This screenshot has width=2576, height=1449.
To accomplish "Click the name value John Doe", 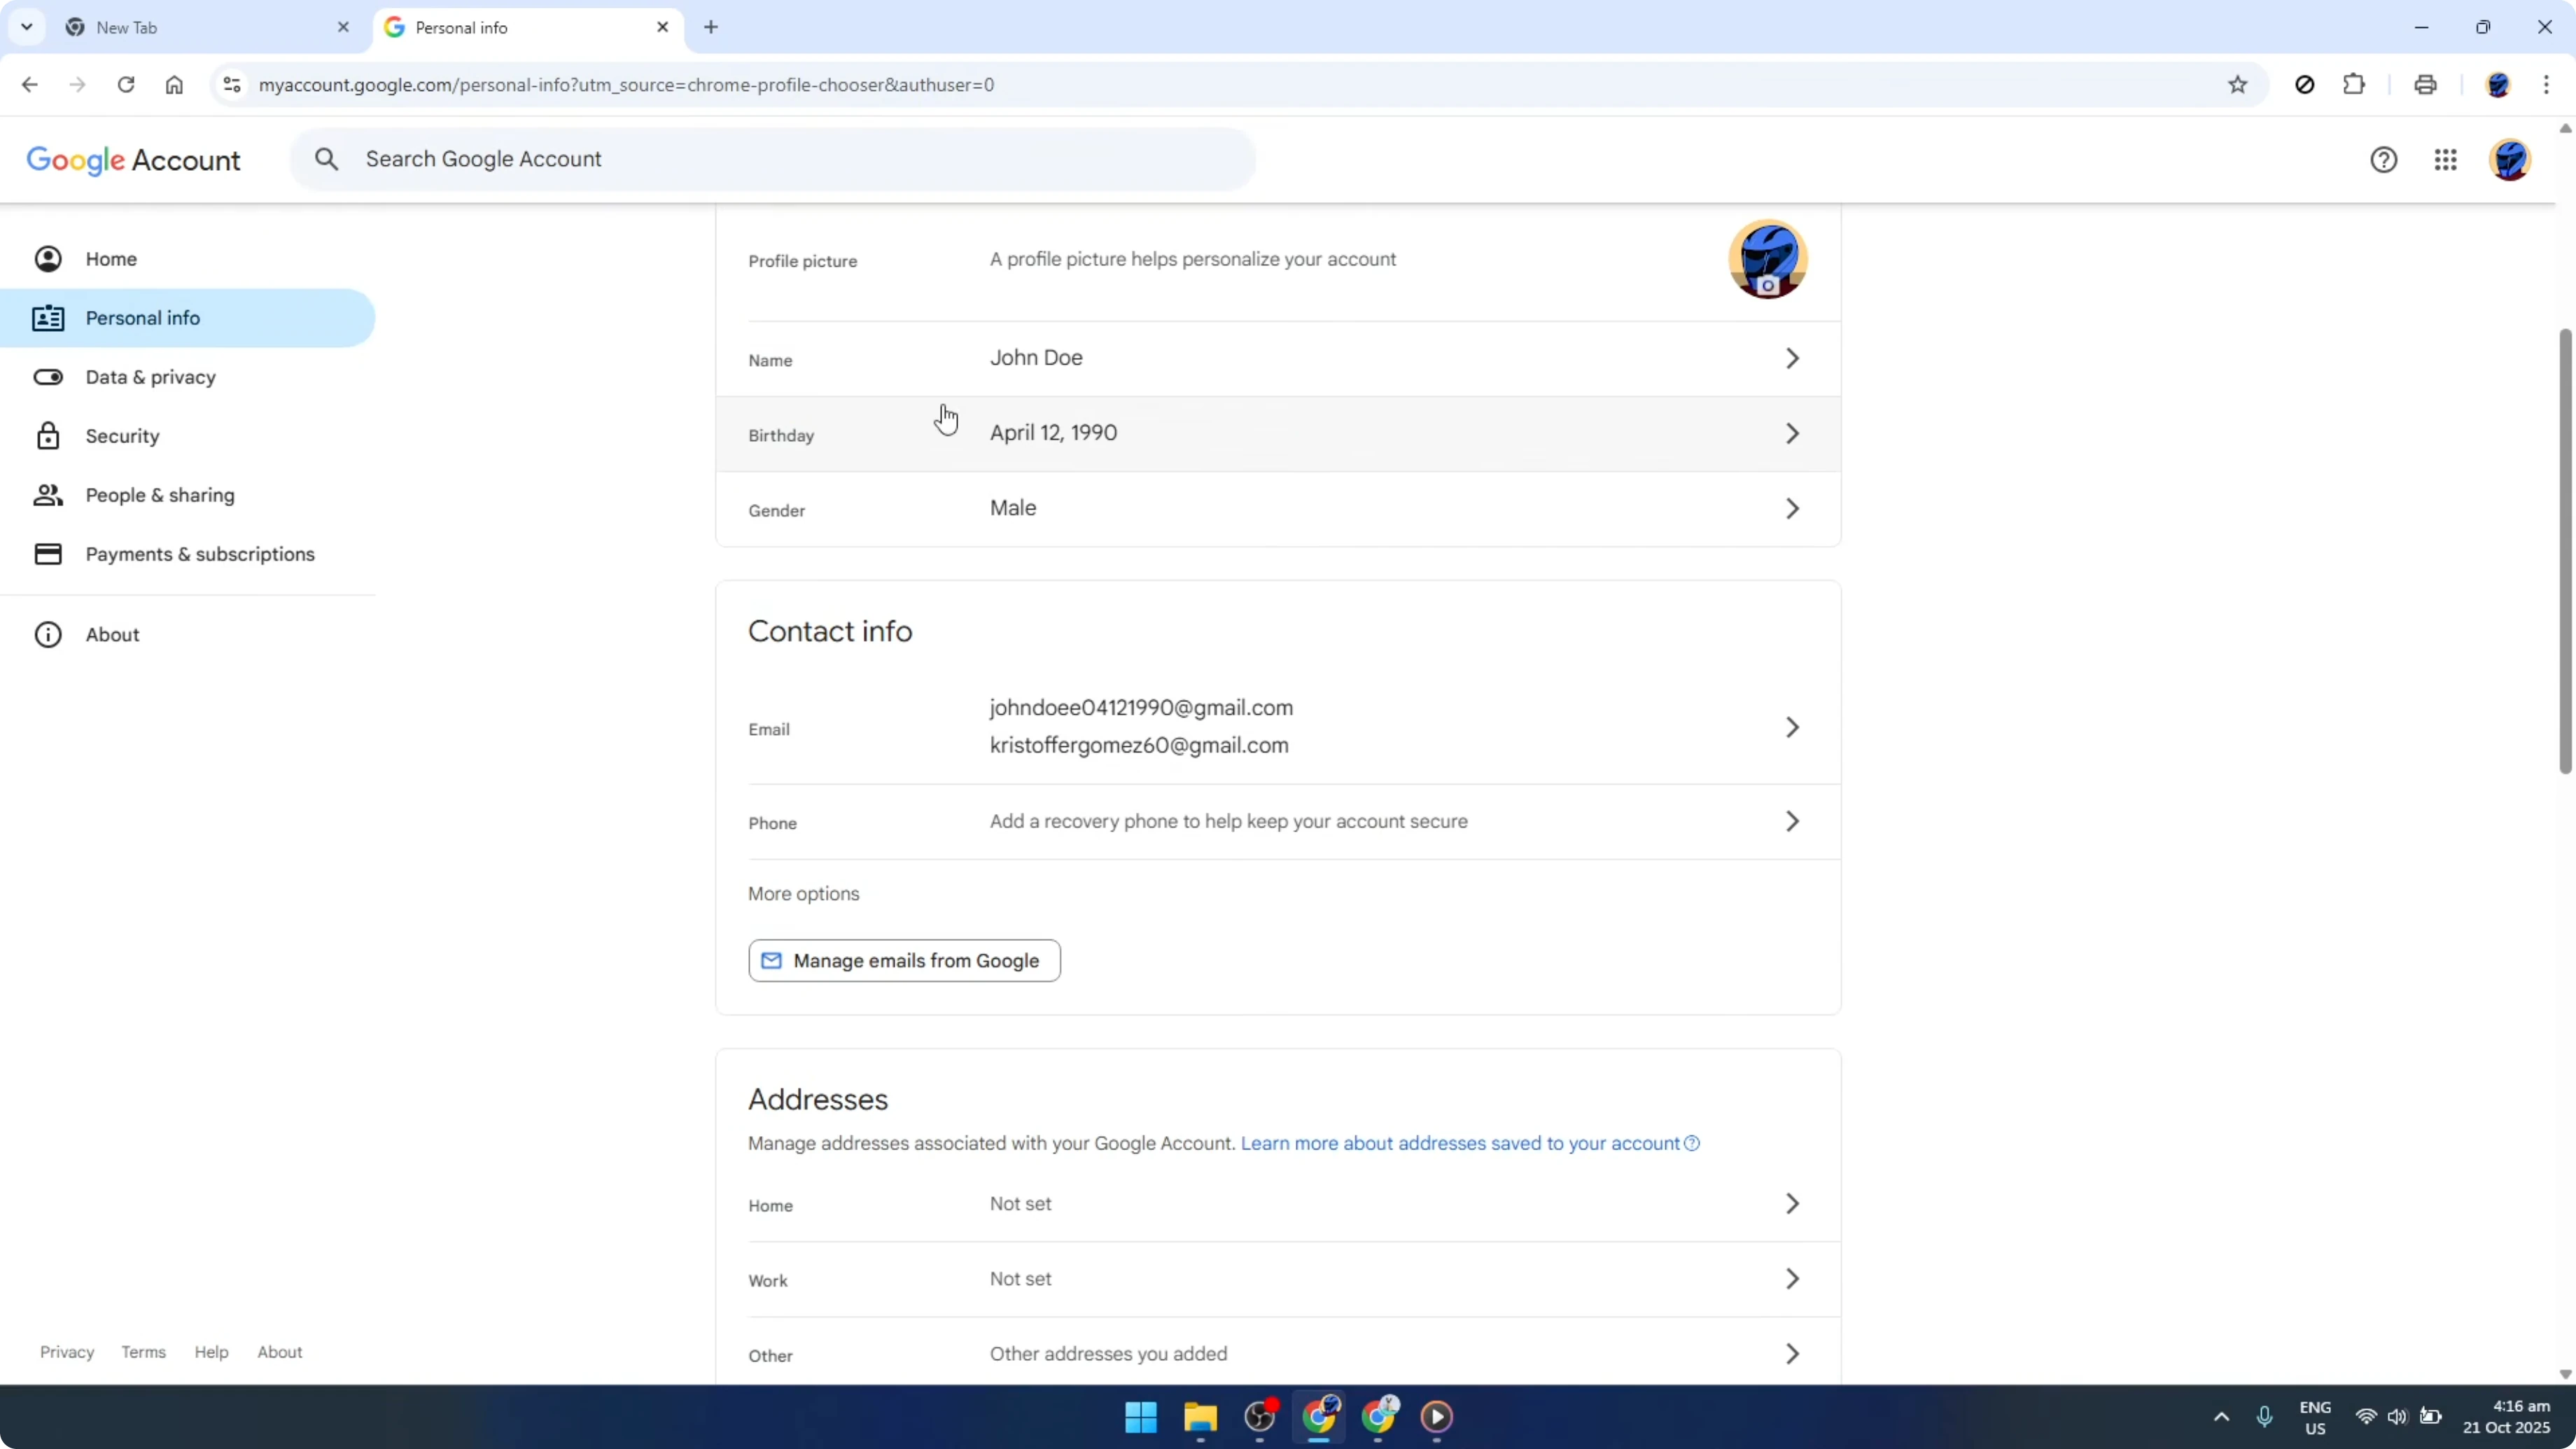I will [x=1036, y=358].
